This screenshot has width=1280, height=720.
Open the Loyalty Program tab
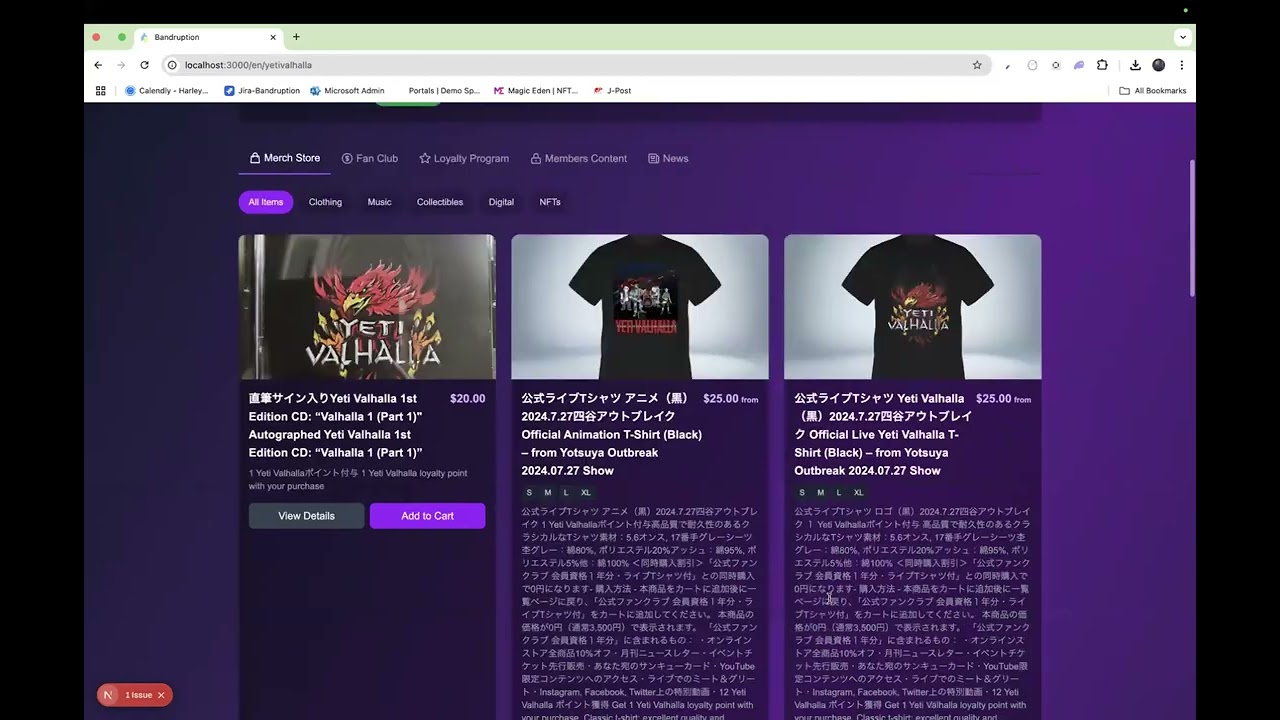pyautogui.click(x=464, y=158)
